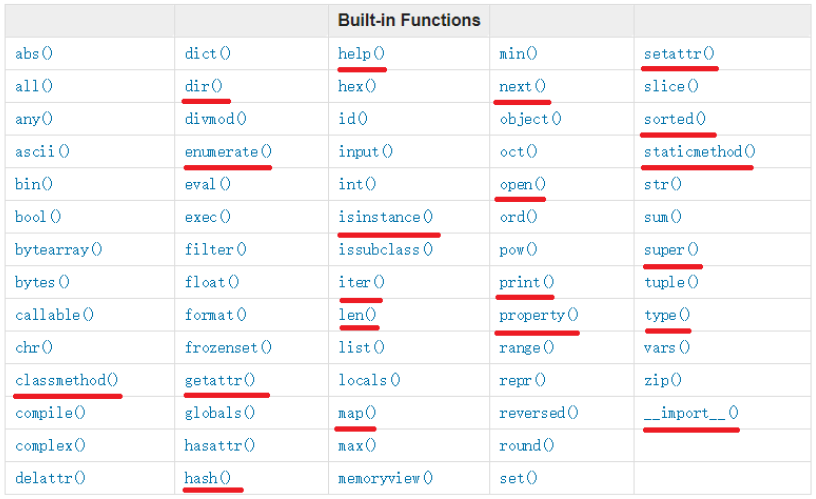Image resolution: width=816 pixels, height=499 pixels.
Task: Open the __import__() link
Action: coord(691,412)
